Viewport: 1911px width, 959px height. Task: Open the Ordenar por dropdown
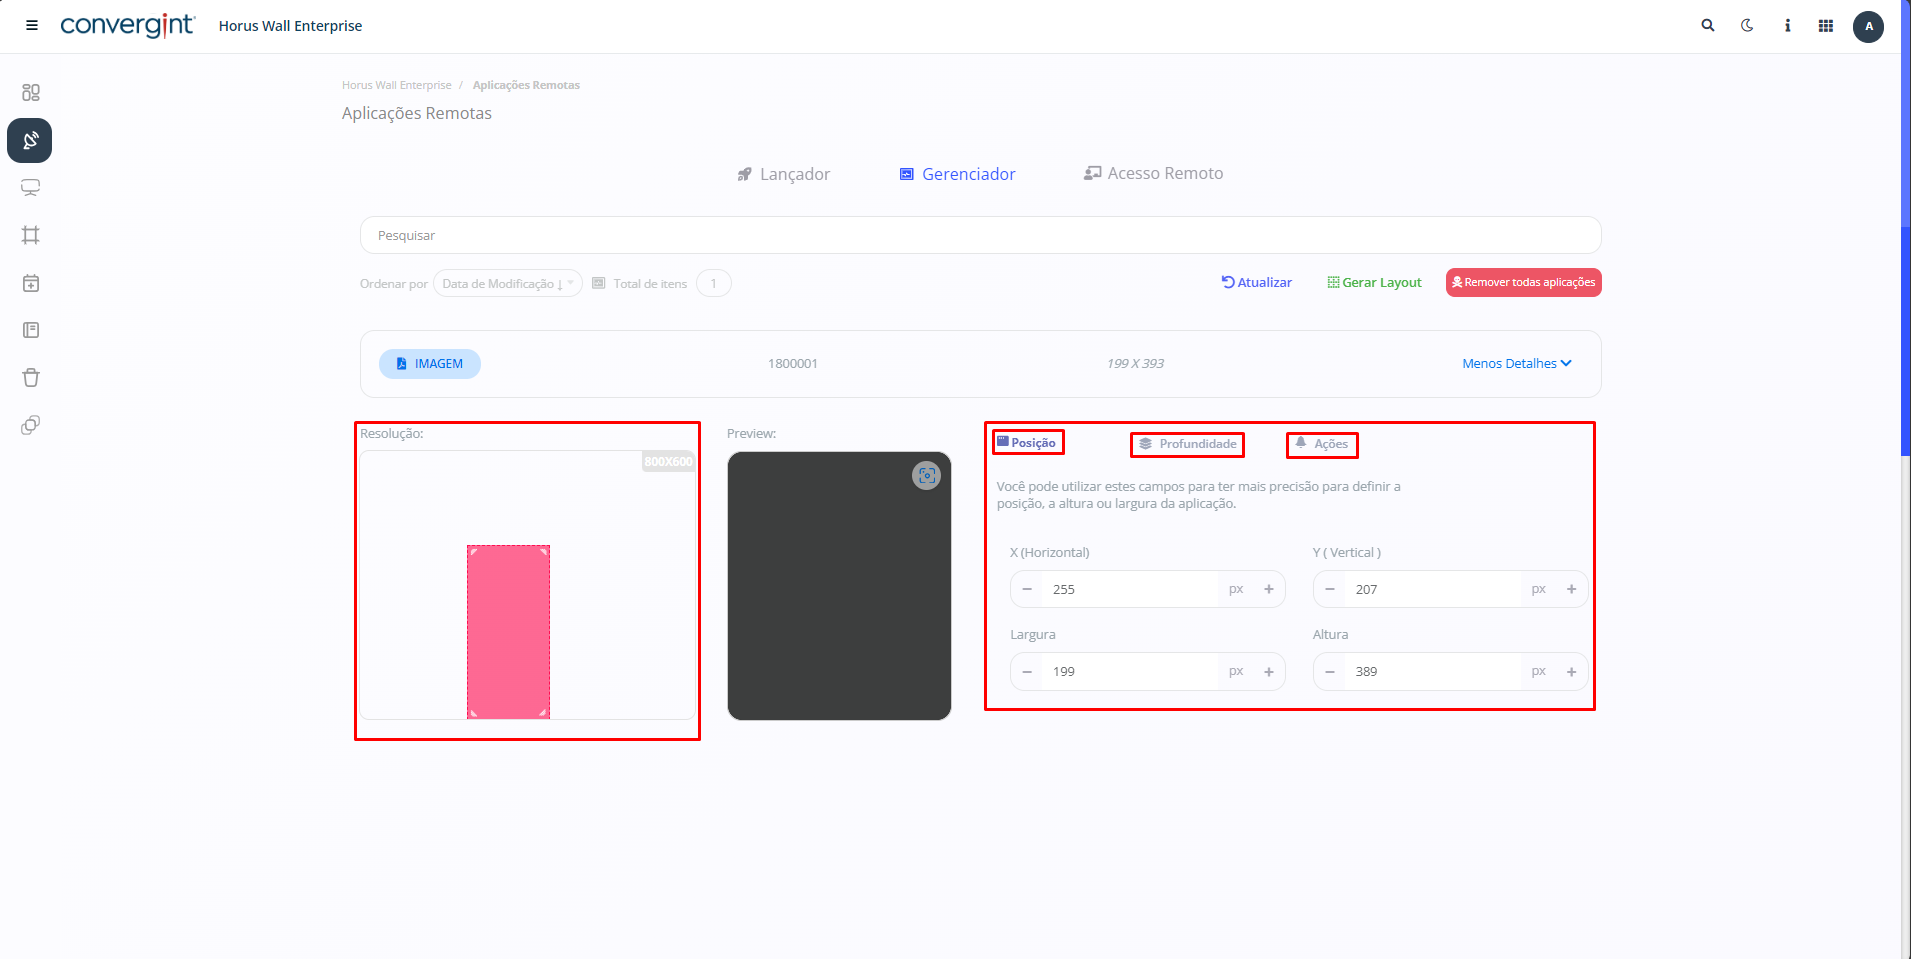click(507, 284)
